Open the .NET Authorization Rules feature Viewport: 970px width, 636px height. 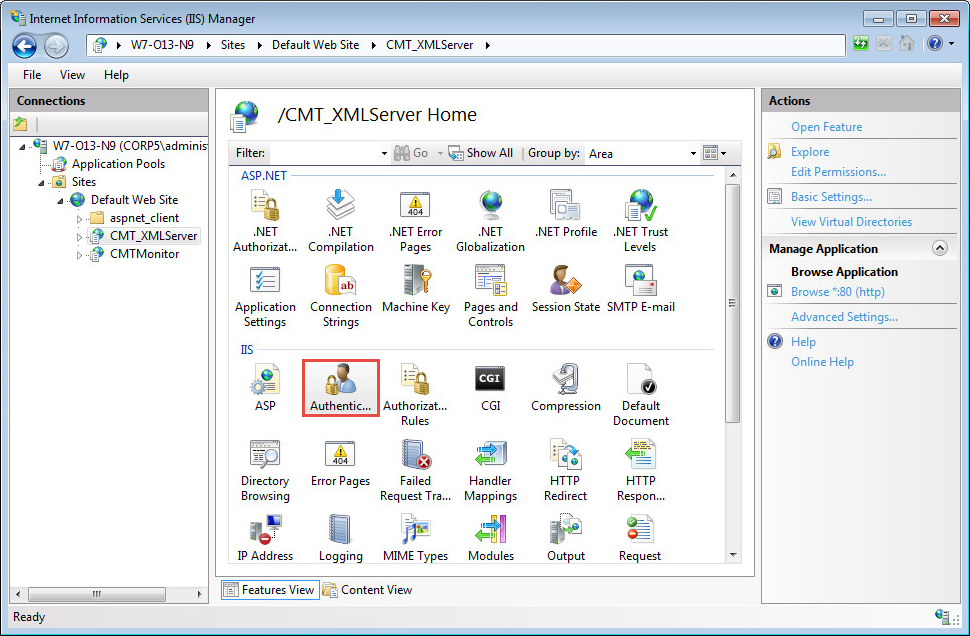pyautogui.click(x=265, y=221)
